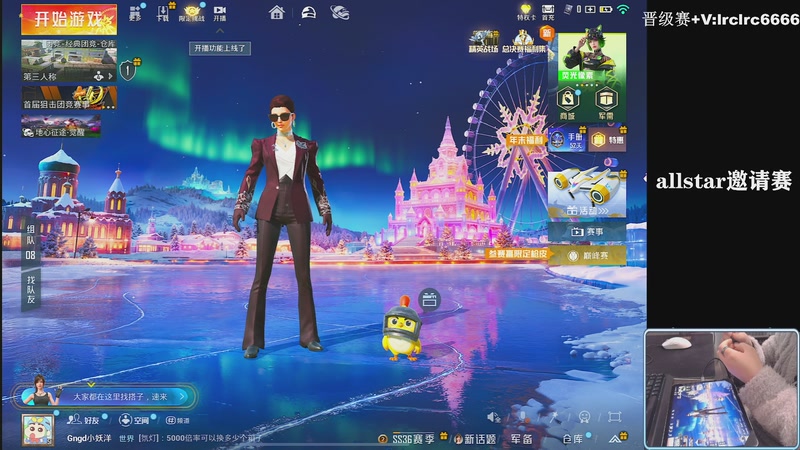The image size is (800, 450).
Task: Open the 好友 friends icon
Action: pos(84,420)
